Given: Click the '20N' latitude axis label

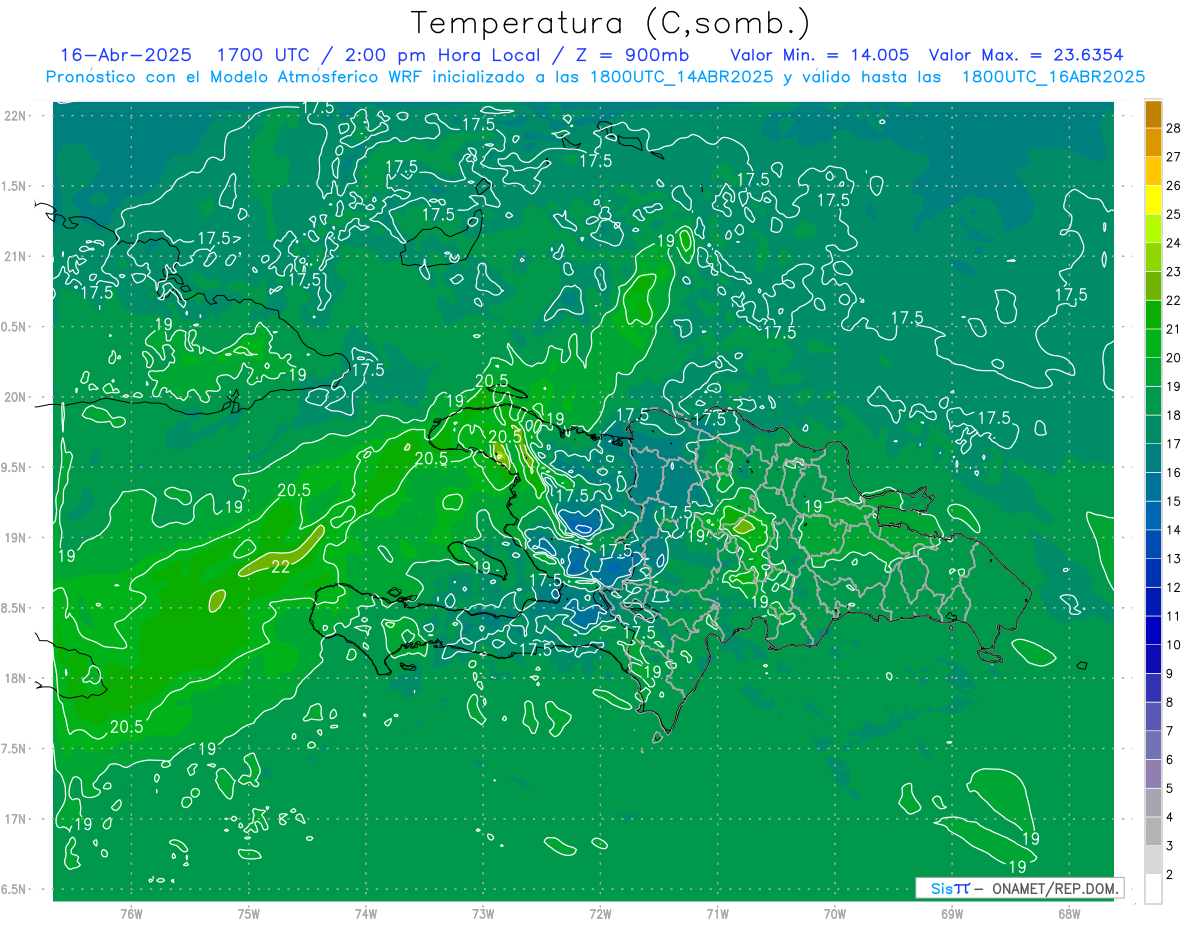Looking at the screenshot, I should point(15,397).
